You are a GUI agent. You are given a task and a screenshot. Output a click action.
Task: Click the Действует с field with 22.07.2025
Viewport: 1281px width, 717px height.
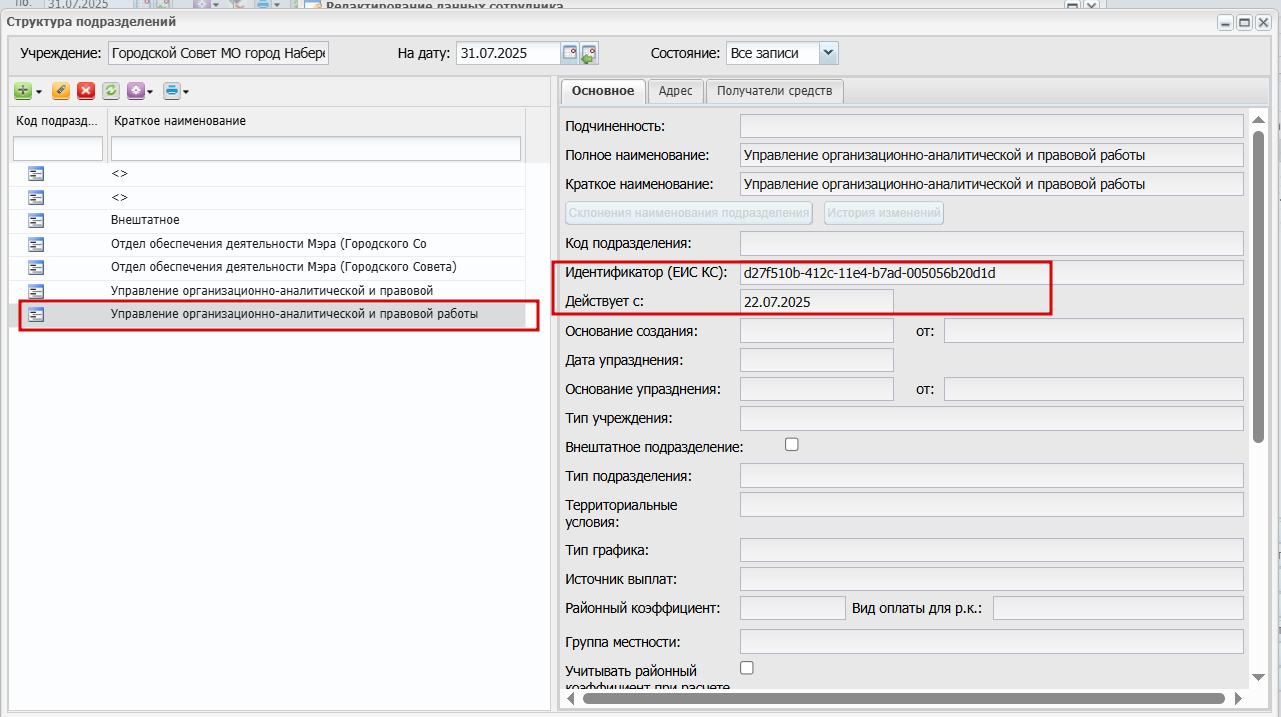[x=817, y=301]
